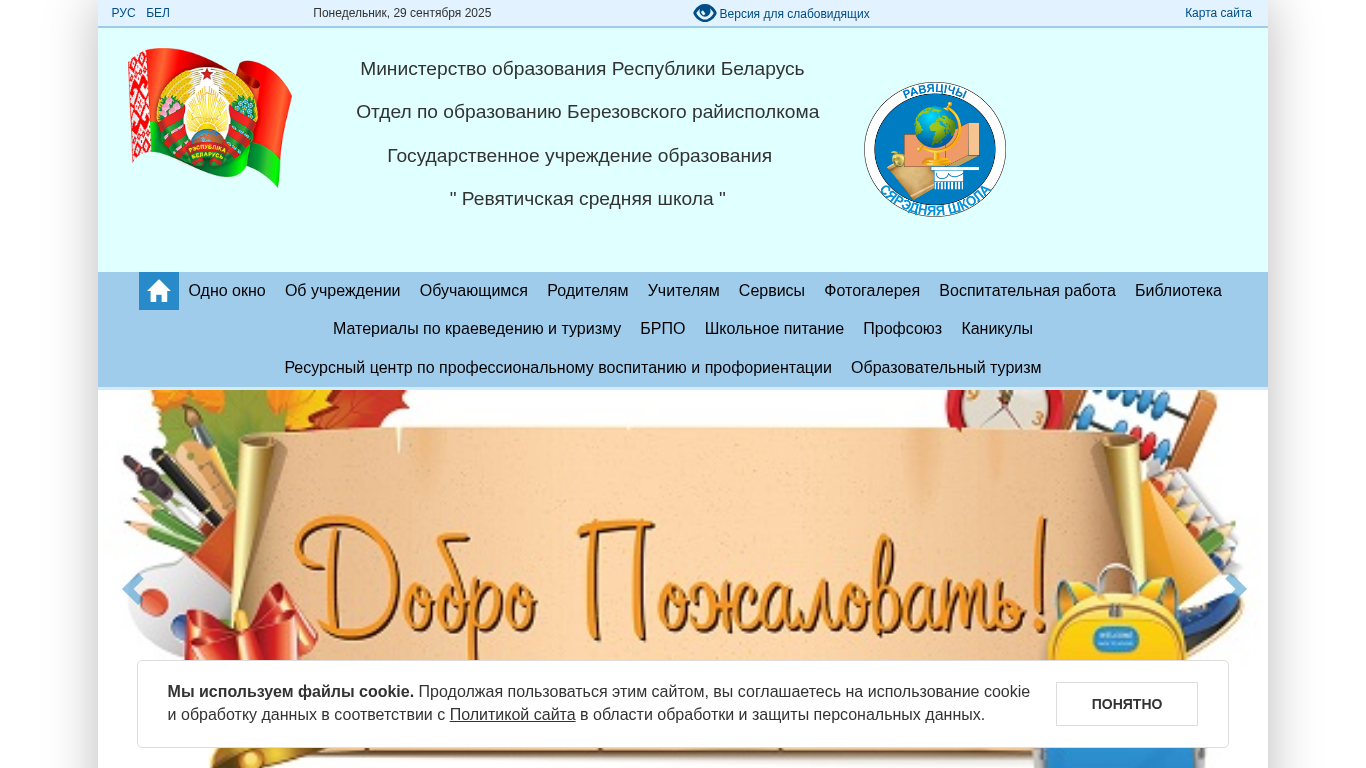Click the round school logo with globe
This screenshot has width=1366, height=768.
(x=935, y=150)
